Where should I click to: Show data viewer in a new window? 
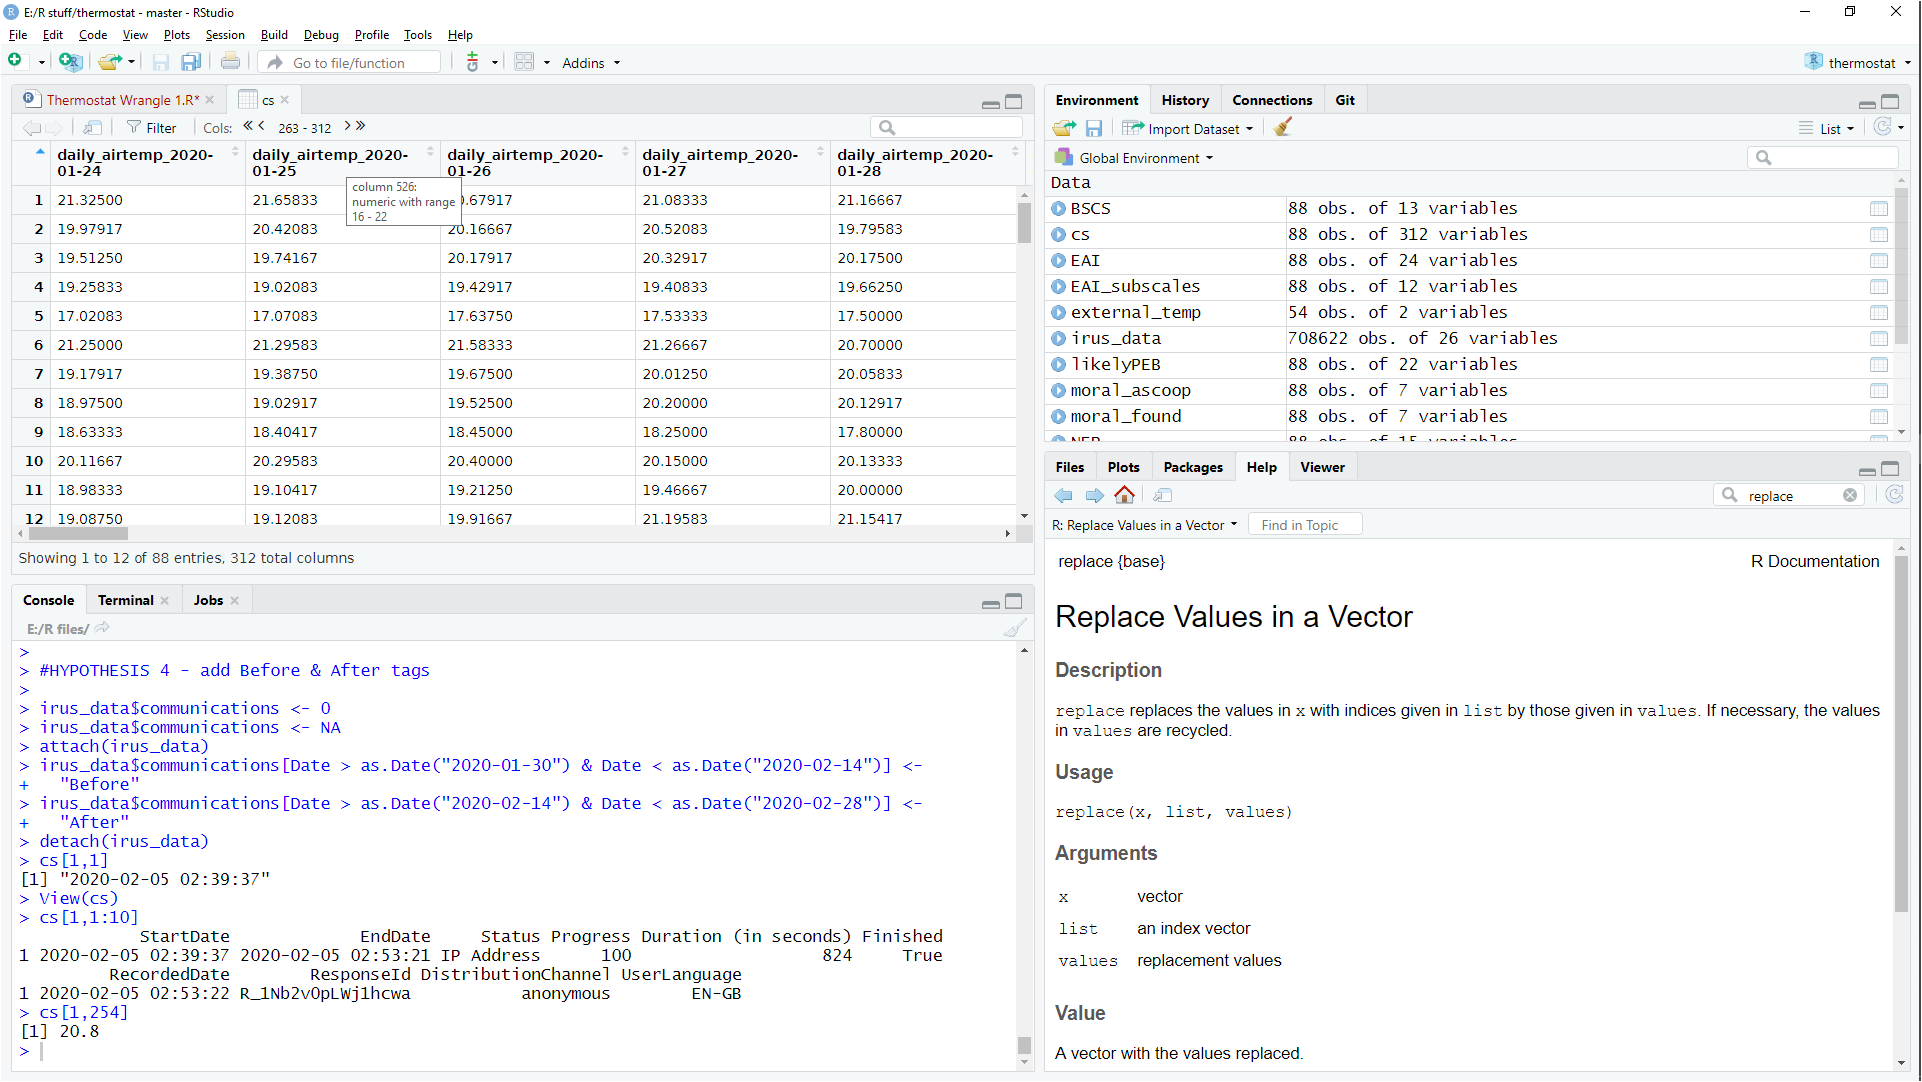point(92,128)
